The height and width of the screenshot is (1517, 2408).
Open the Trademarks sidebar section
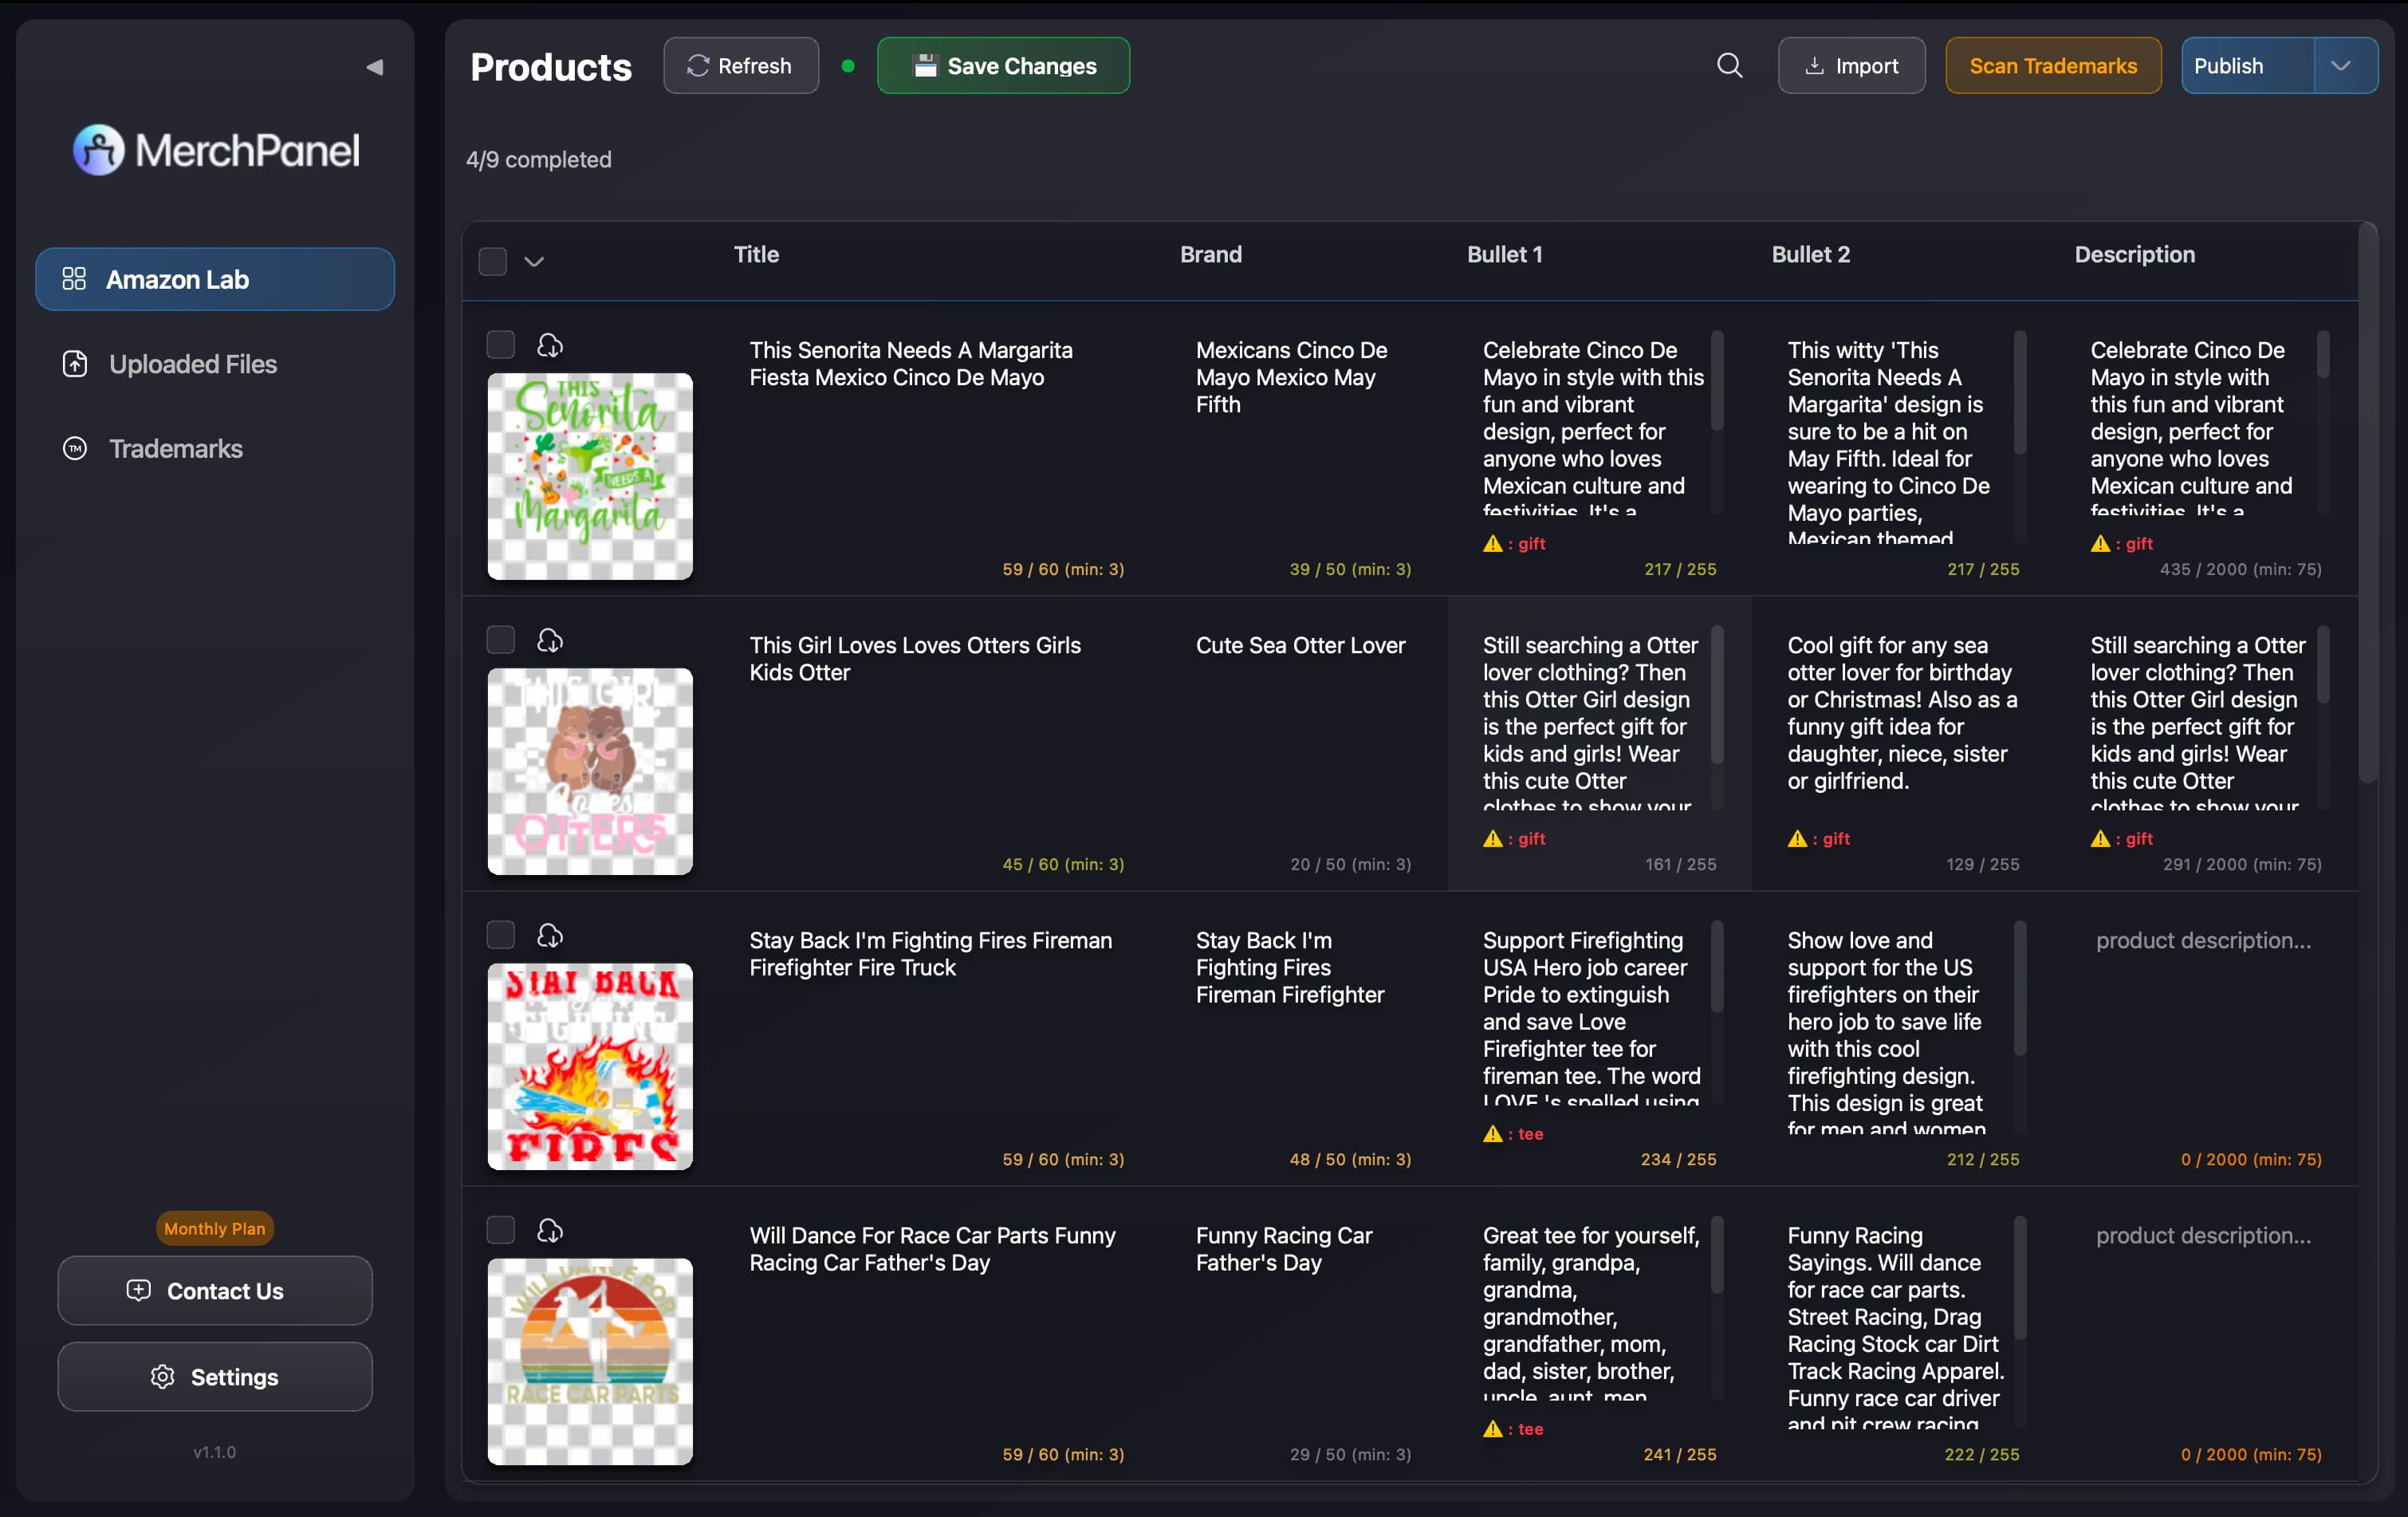[175, 449]
